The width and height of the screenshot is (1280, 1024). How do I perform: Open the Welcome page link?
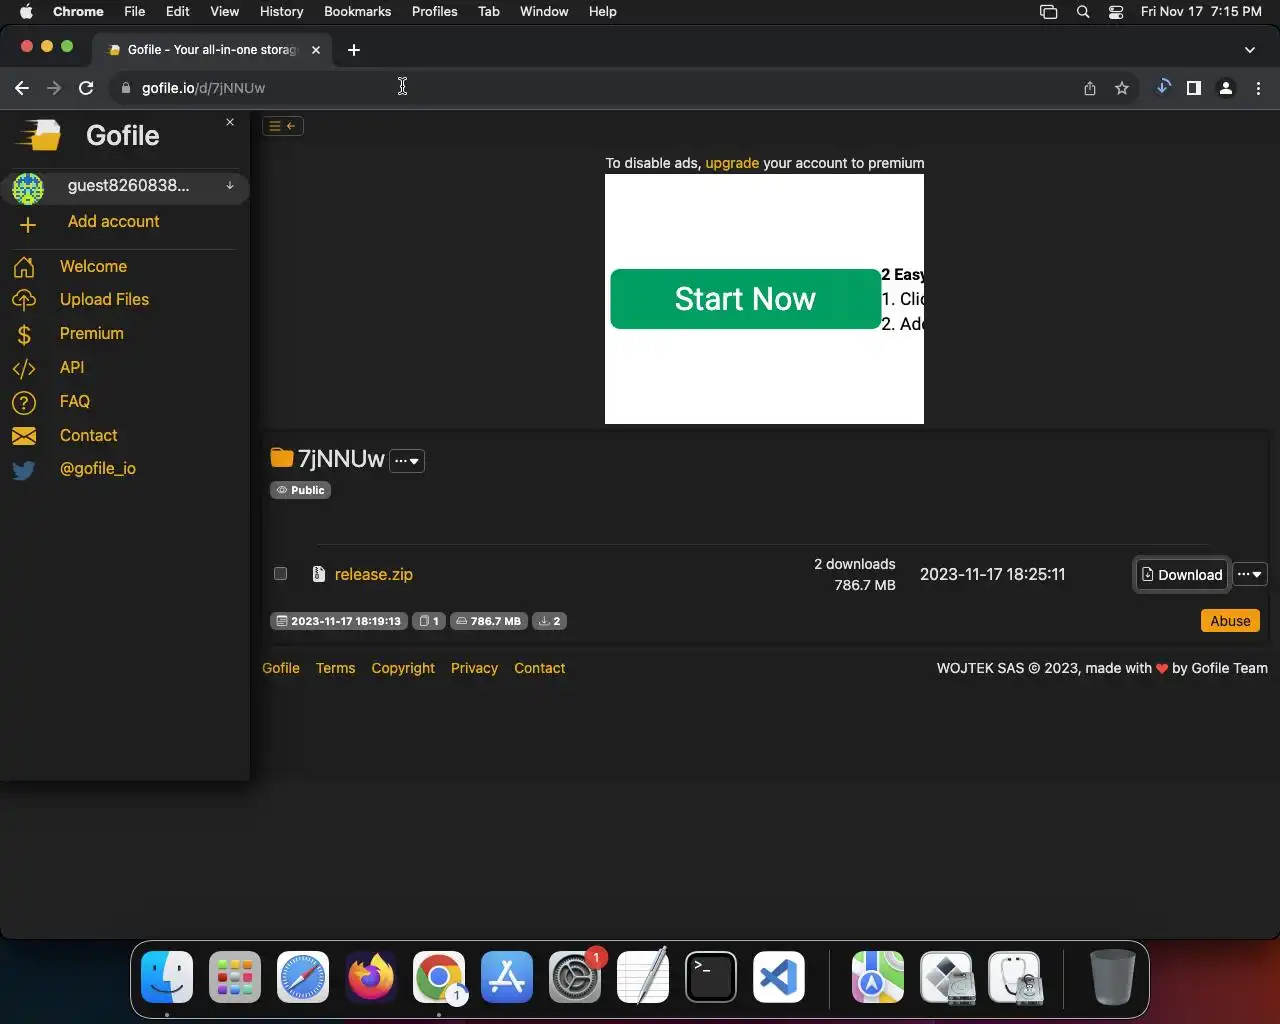(x=93, y=267)
